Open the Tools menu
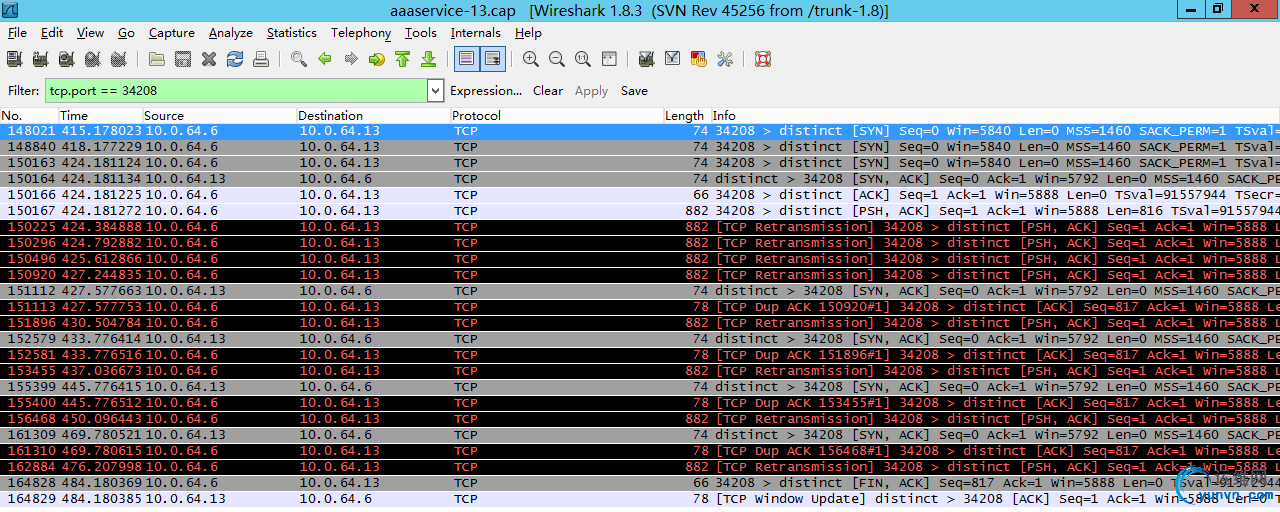This screenshot has width=1280, height=512. (x=421, y=33)
